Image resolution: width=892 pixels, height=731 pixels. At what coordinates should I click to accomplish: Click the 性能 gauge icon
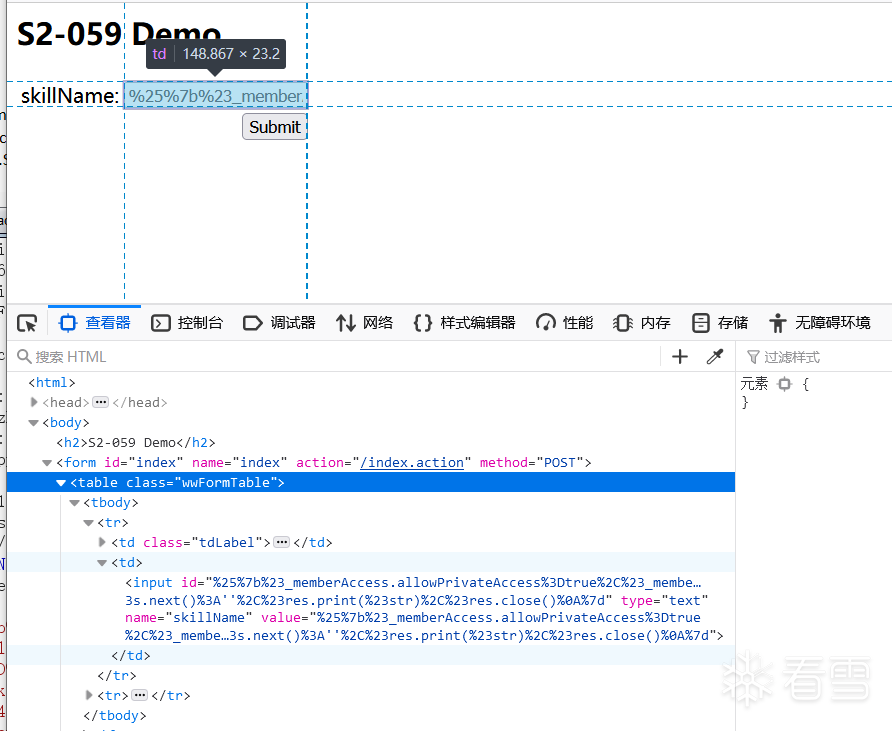click(x=546, y=323)
